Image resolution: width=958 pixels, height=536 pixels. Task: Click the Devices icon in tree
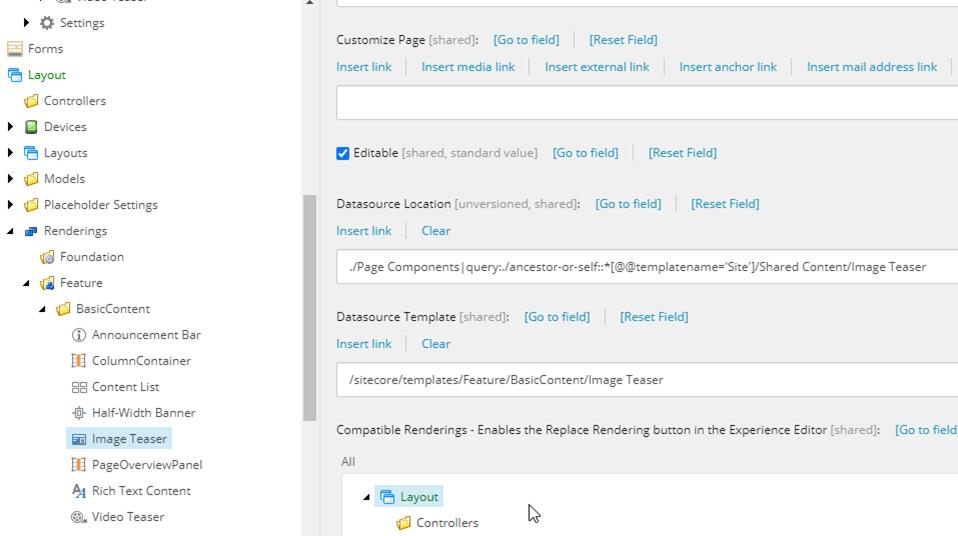pos(31,127)
